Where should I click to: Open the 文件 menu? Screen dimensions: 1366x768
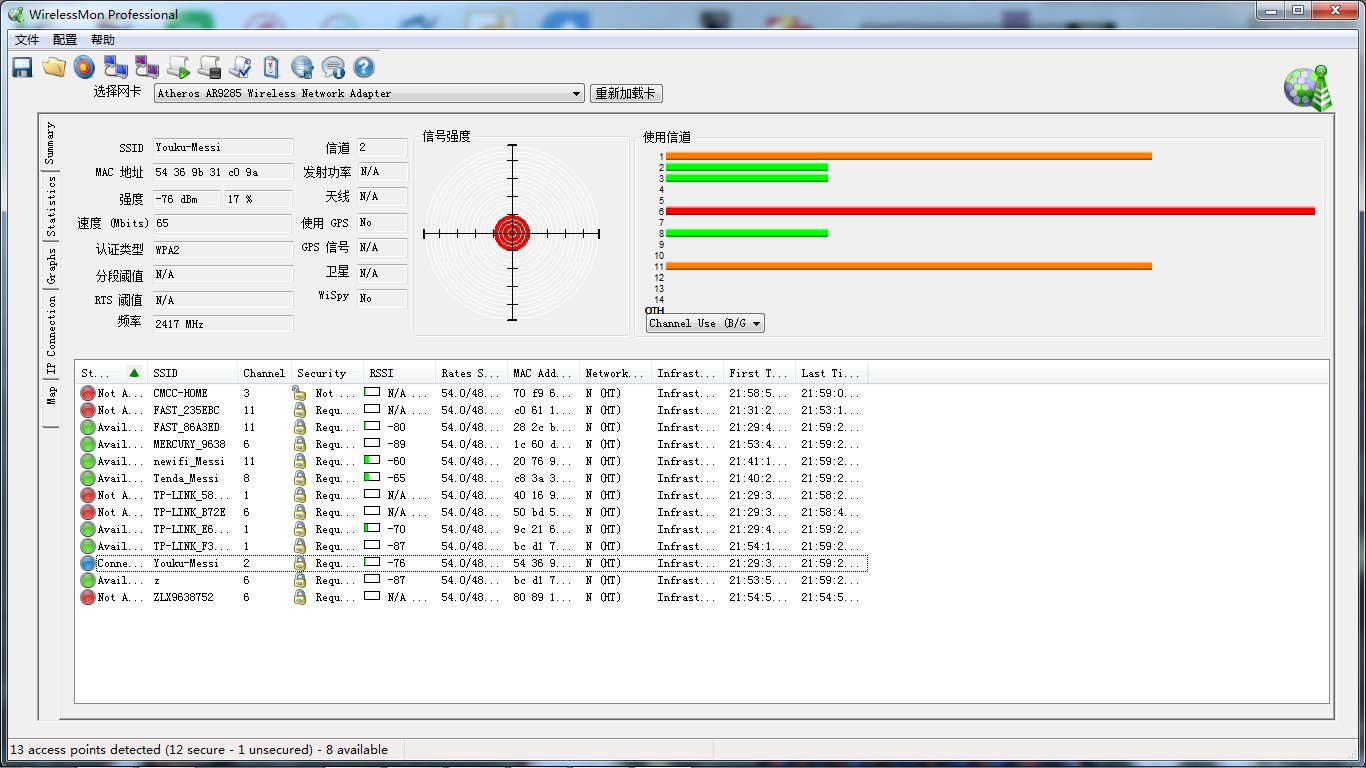pos(27,40)
